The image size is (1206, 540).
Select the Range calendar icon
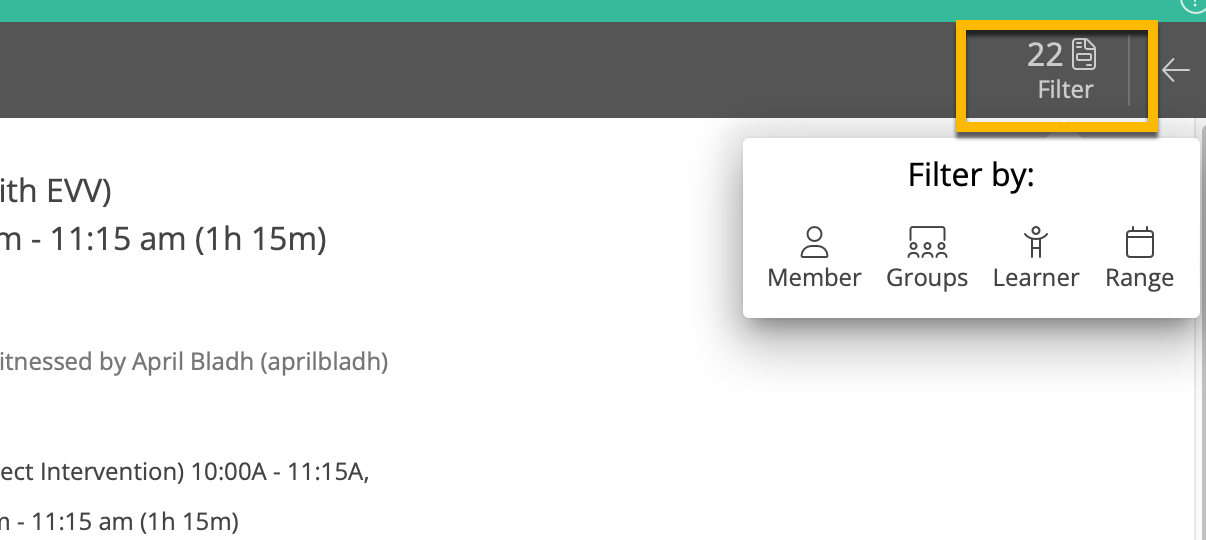1139,242
